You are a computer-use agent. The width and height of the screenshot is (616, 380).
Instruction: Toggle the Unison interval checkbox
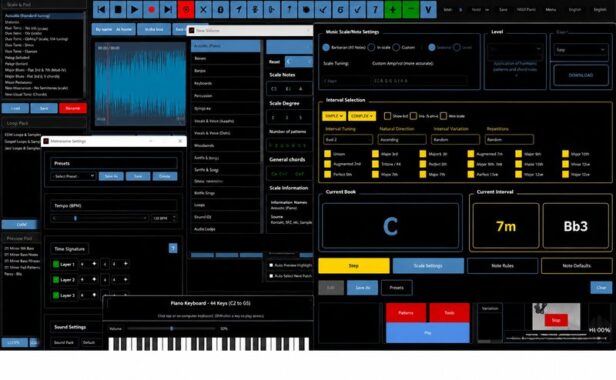327,154
